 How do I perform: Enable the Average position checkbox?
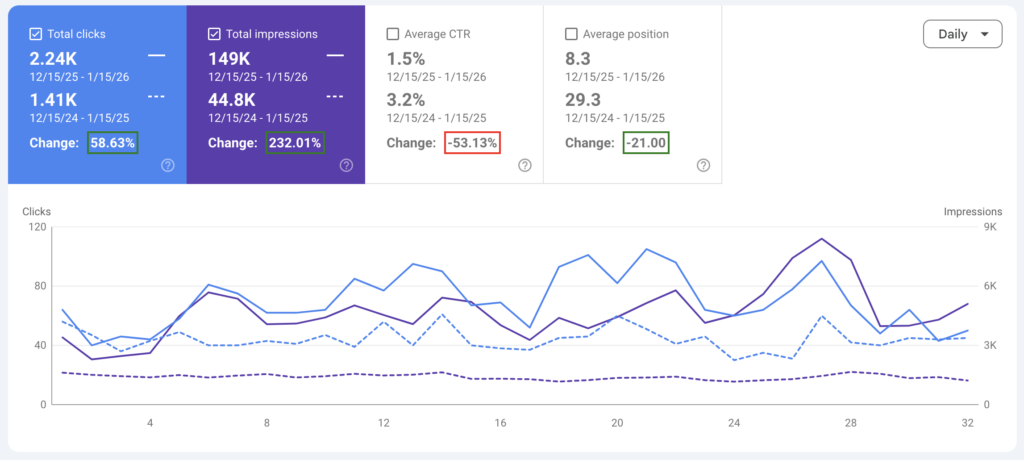[x=572, y=34]
